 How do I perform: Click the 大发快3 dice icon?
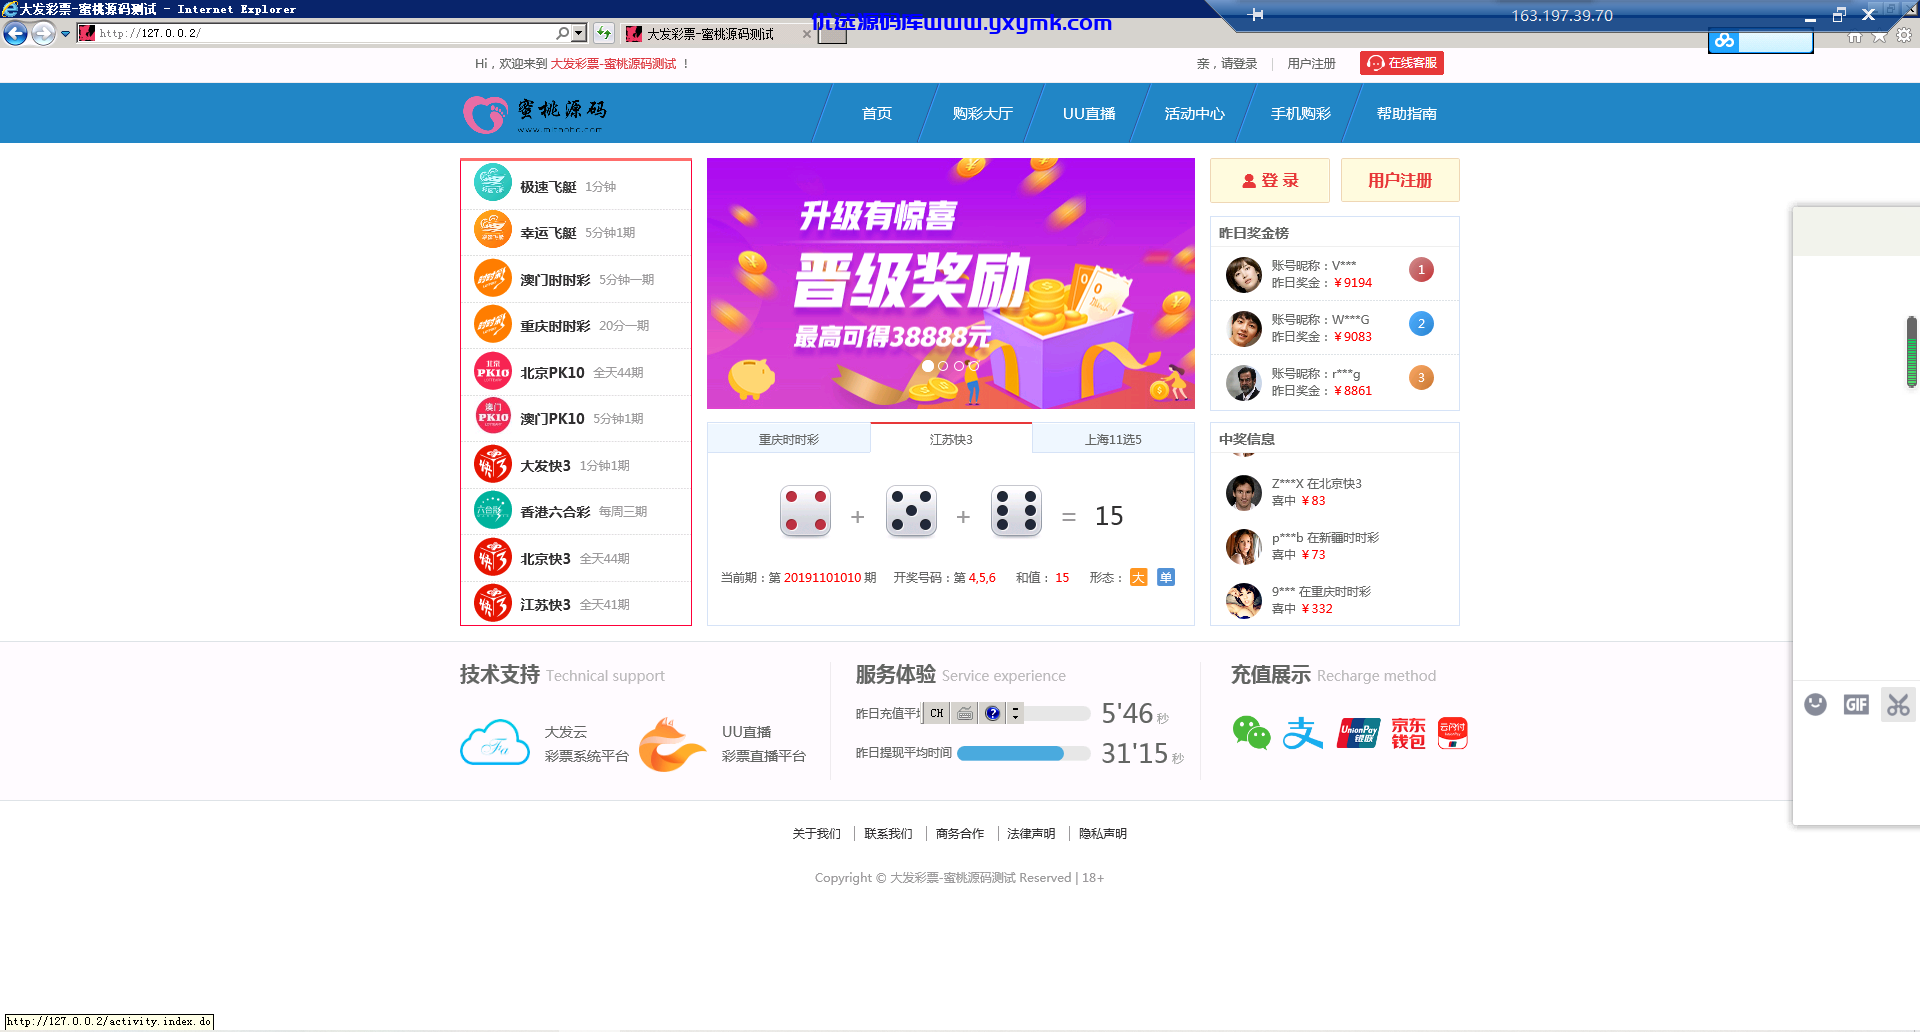click(493, 465)
